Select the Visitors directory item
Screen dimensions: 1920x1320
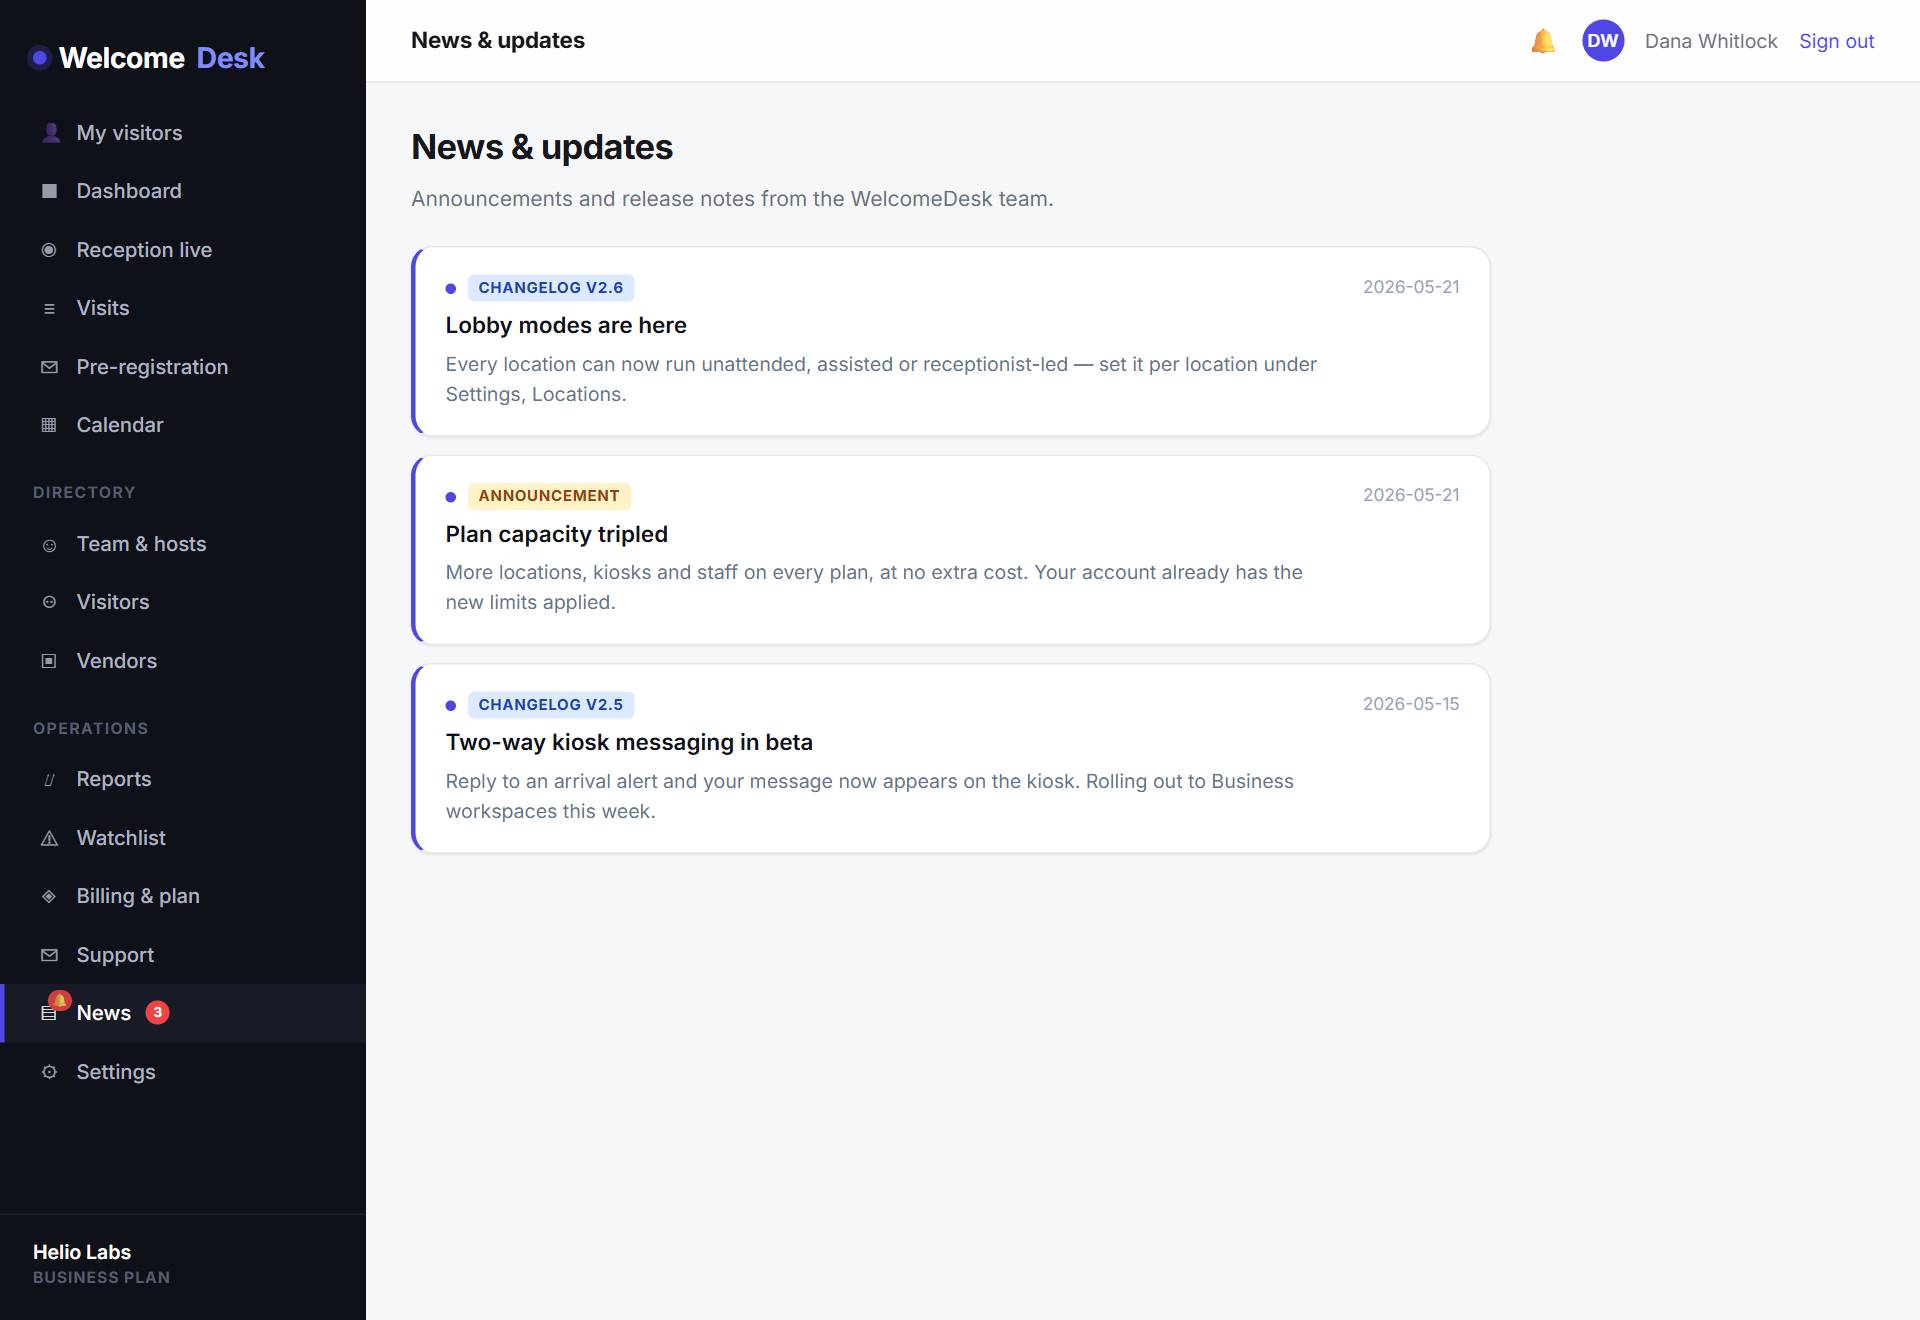(x=183, y=602)
